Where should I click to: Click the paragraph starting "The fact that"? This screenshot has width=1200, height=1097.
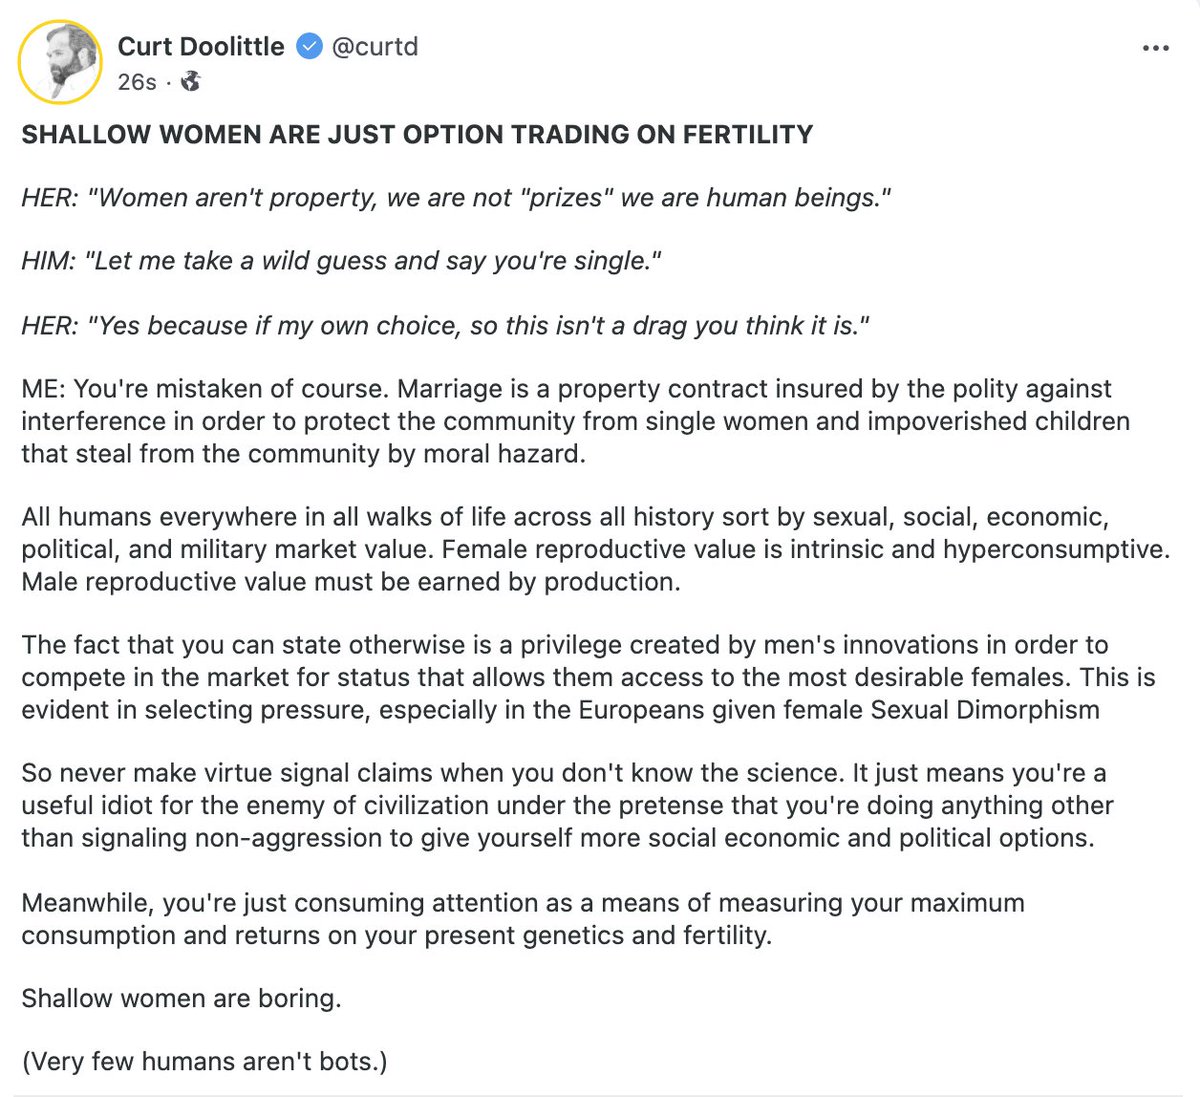pyautogui.click(x=588, y=677)
